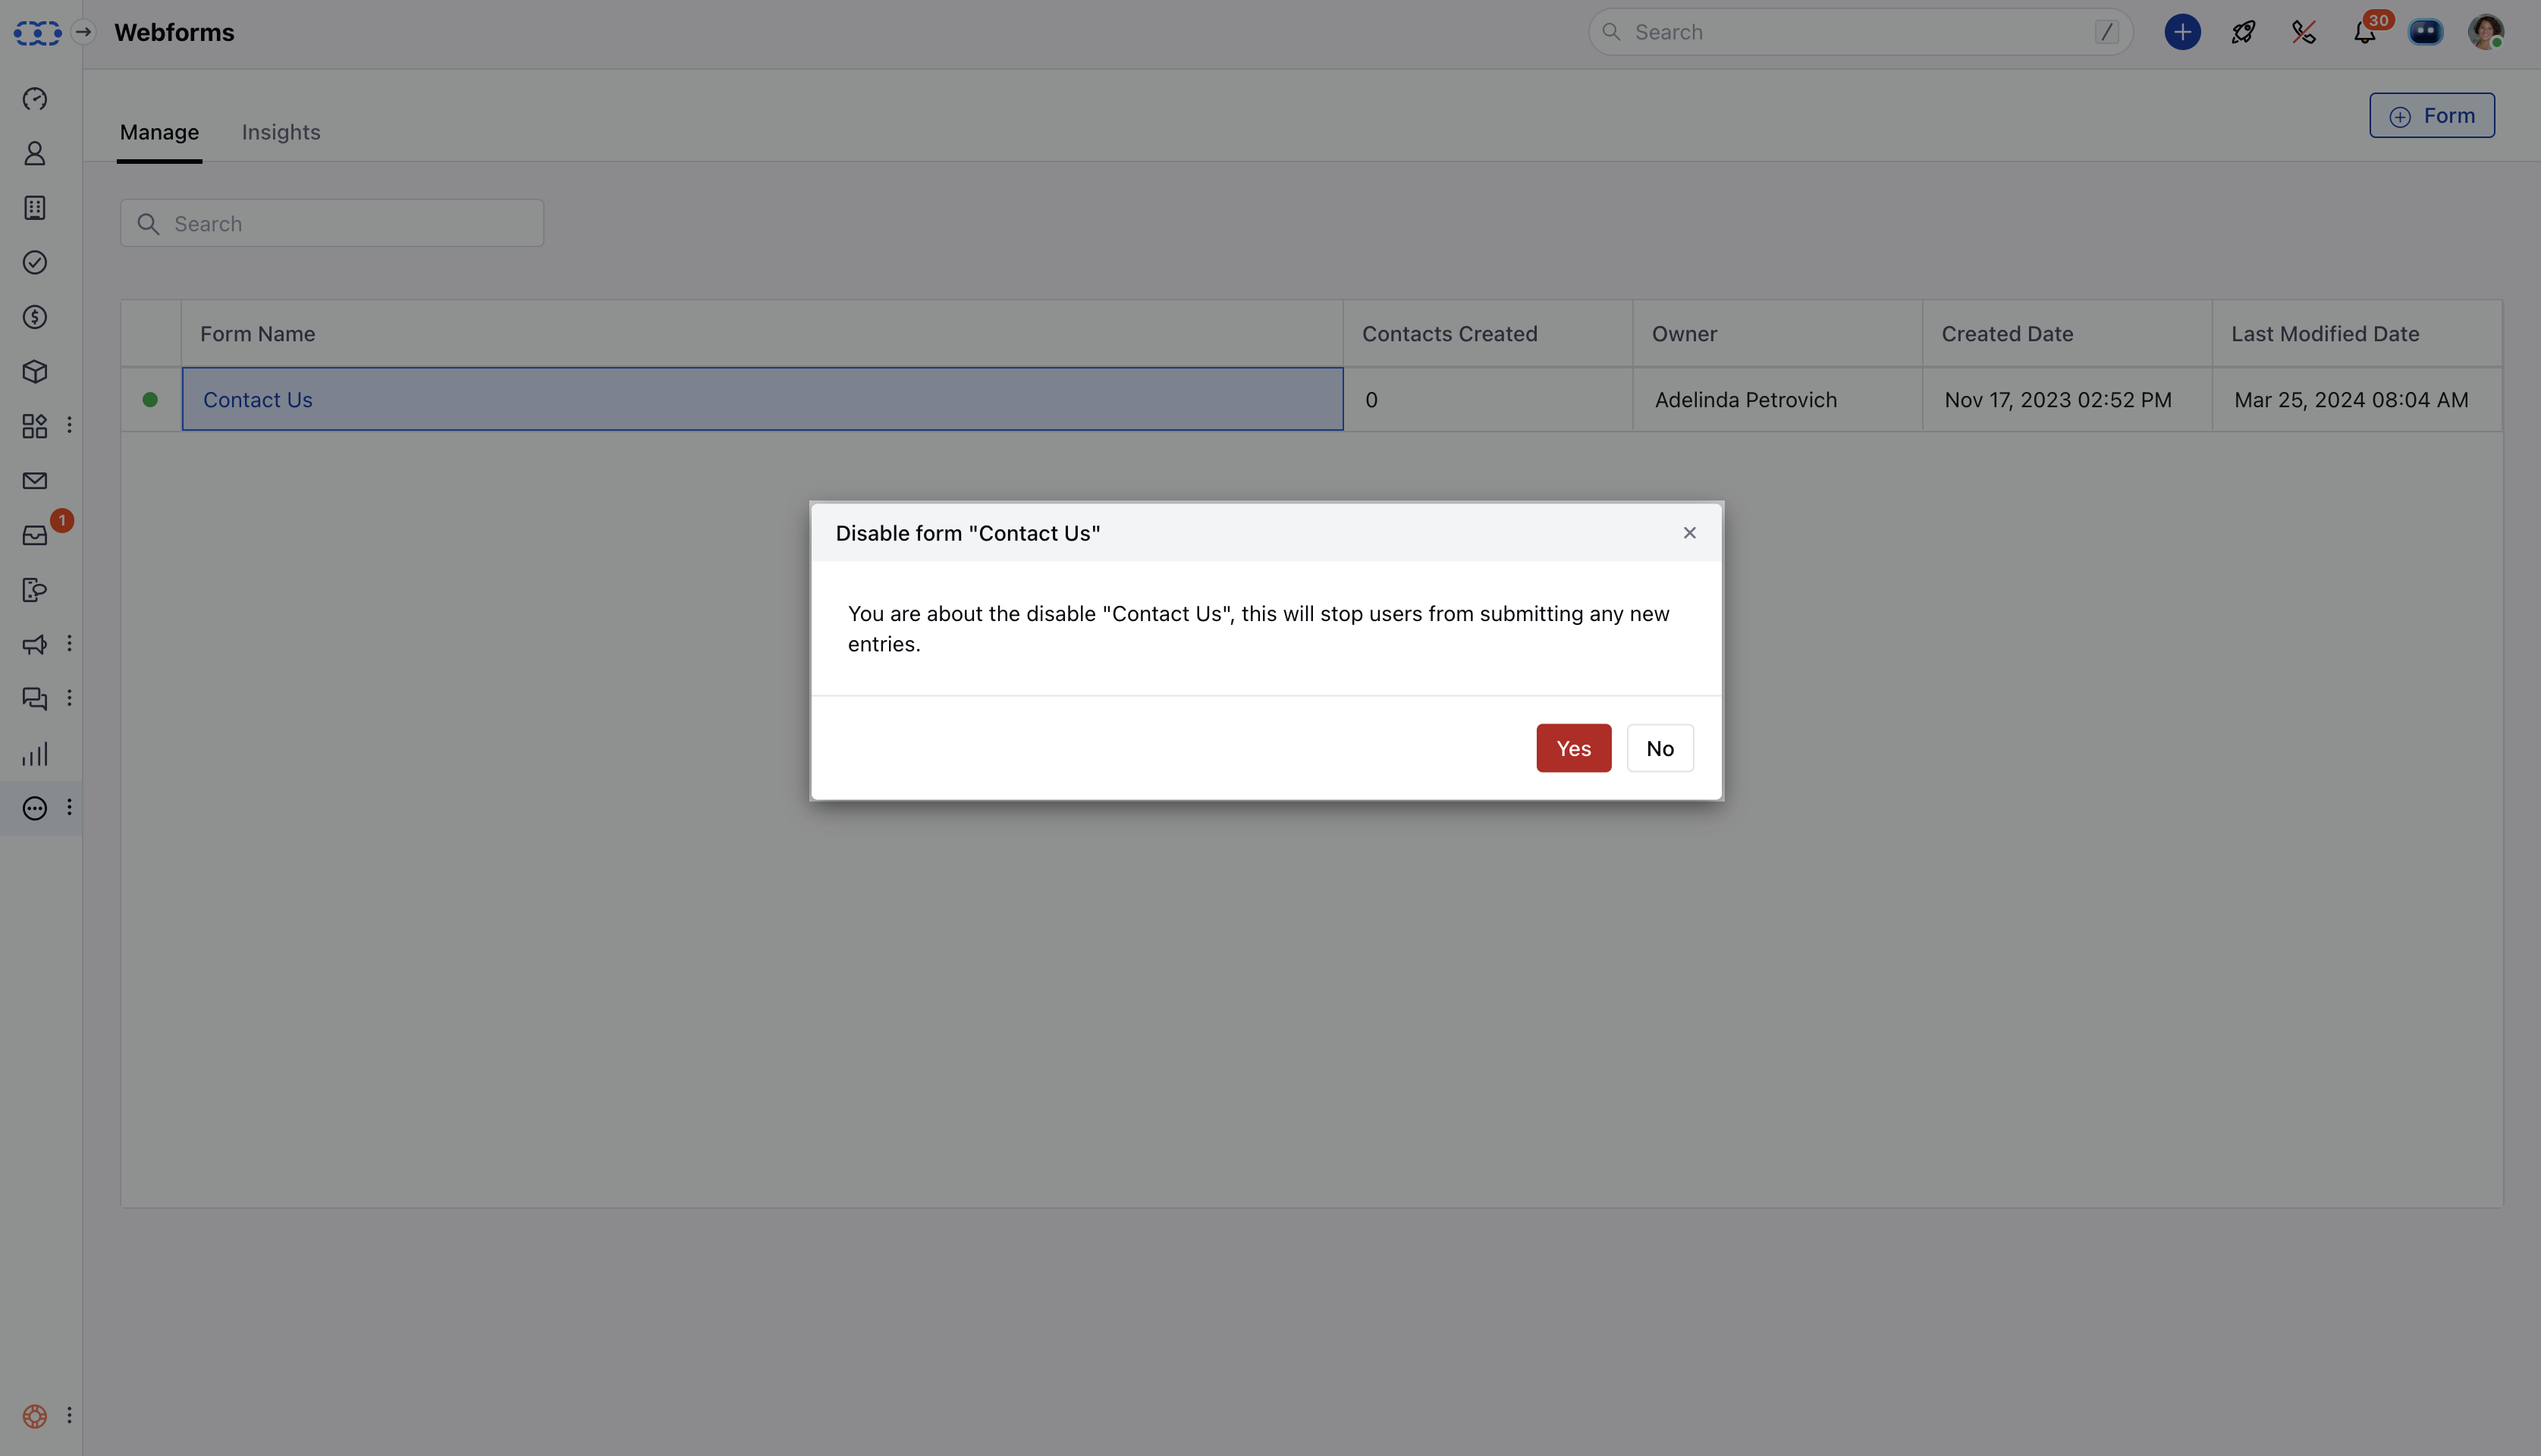Cancel with the No button
The width and height of the screenshot is (2541, 1456).
(1659, 748)
